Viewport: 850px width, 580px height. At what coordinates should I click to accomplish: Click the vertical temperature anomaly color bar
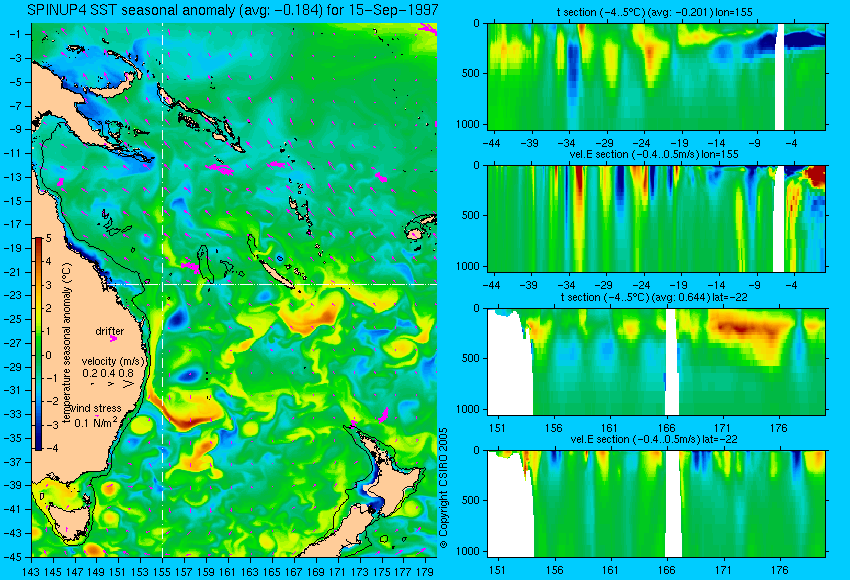(39, 344)
